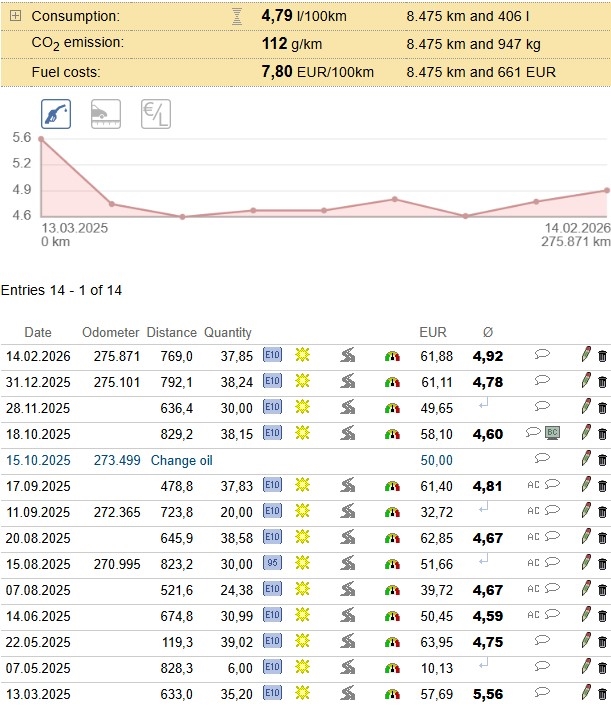Click the BC board computer icon on 18.10.2025
611x708 pixels.
pyautogui.click(x=552, y=433)
